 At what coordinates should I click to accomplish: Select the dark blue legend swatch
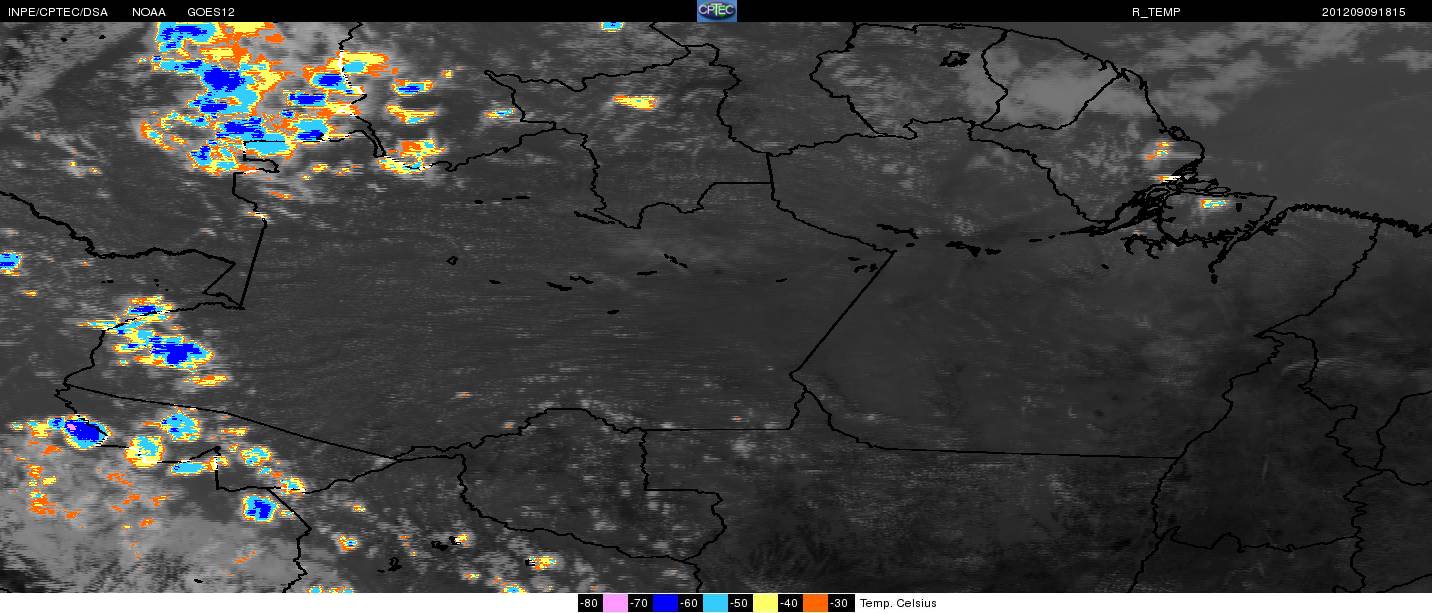[x=666, y=603]
